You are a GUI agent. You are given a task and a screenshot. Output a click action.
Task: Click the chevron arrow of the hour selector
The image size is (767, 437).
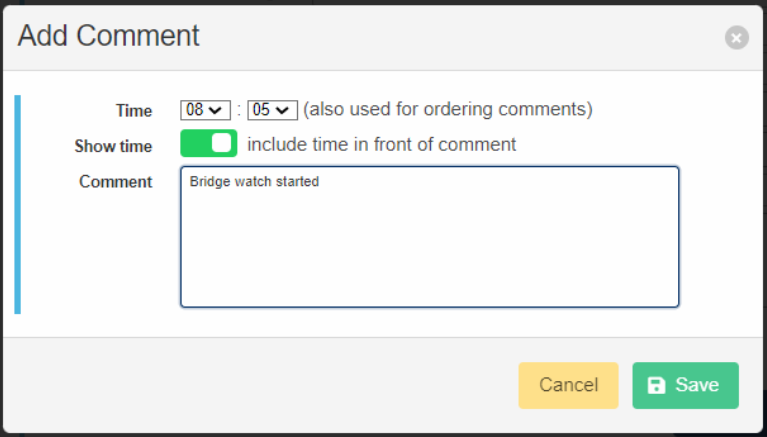click(215, 111)
